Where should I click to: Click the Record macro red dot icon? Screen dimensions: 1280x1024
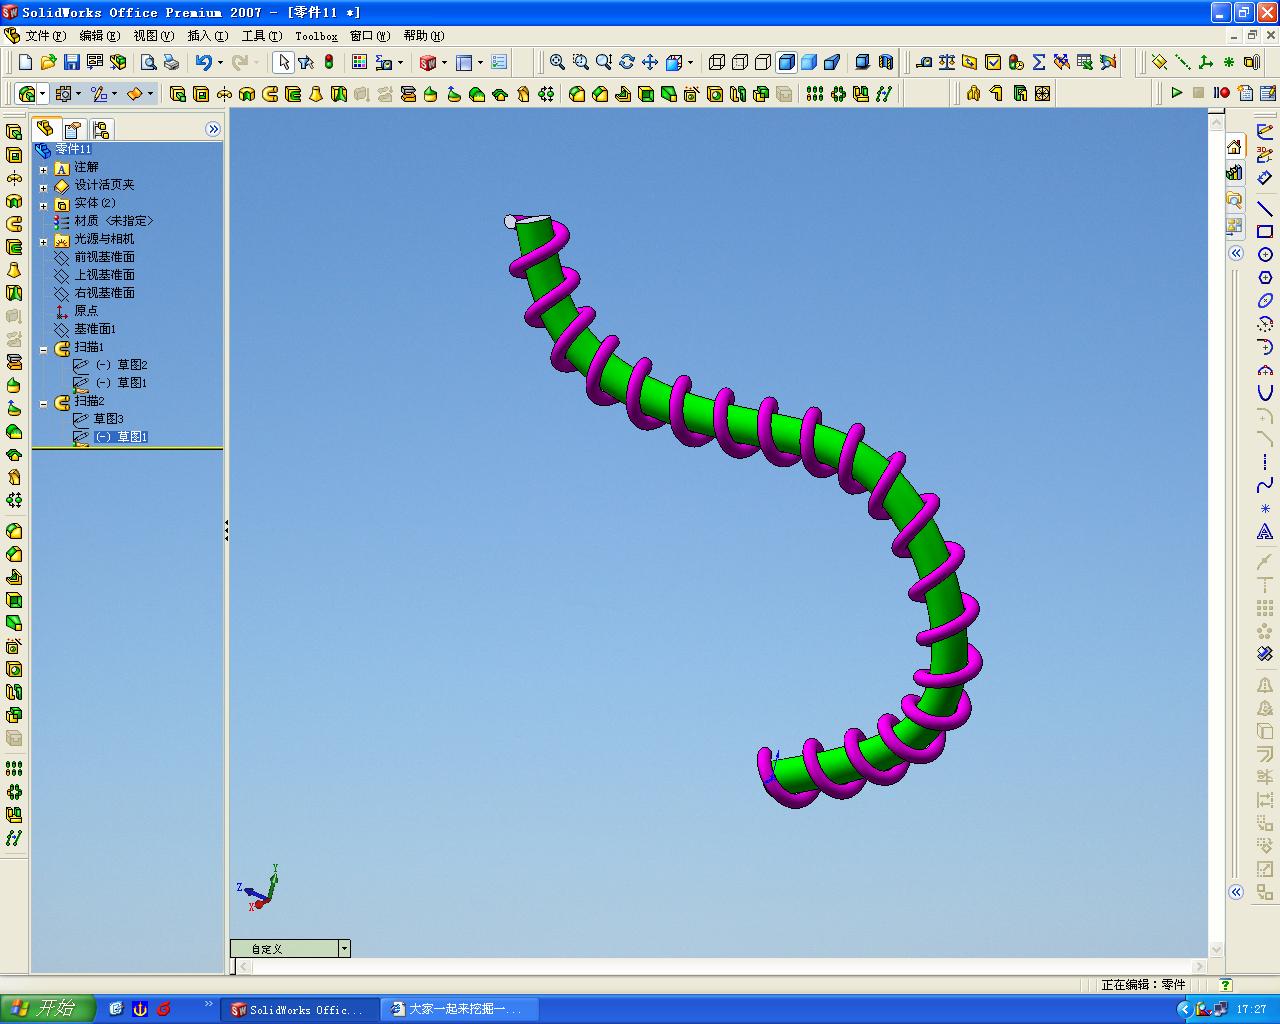click(1222, 93)
